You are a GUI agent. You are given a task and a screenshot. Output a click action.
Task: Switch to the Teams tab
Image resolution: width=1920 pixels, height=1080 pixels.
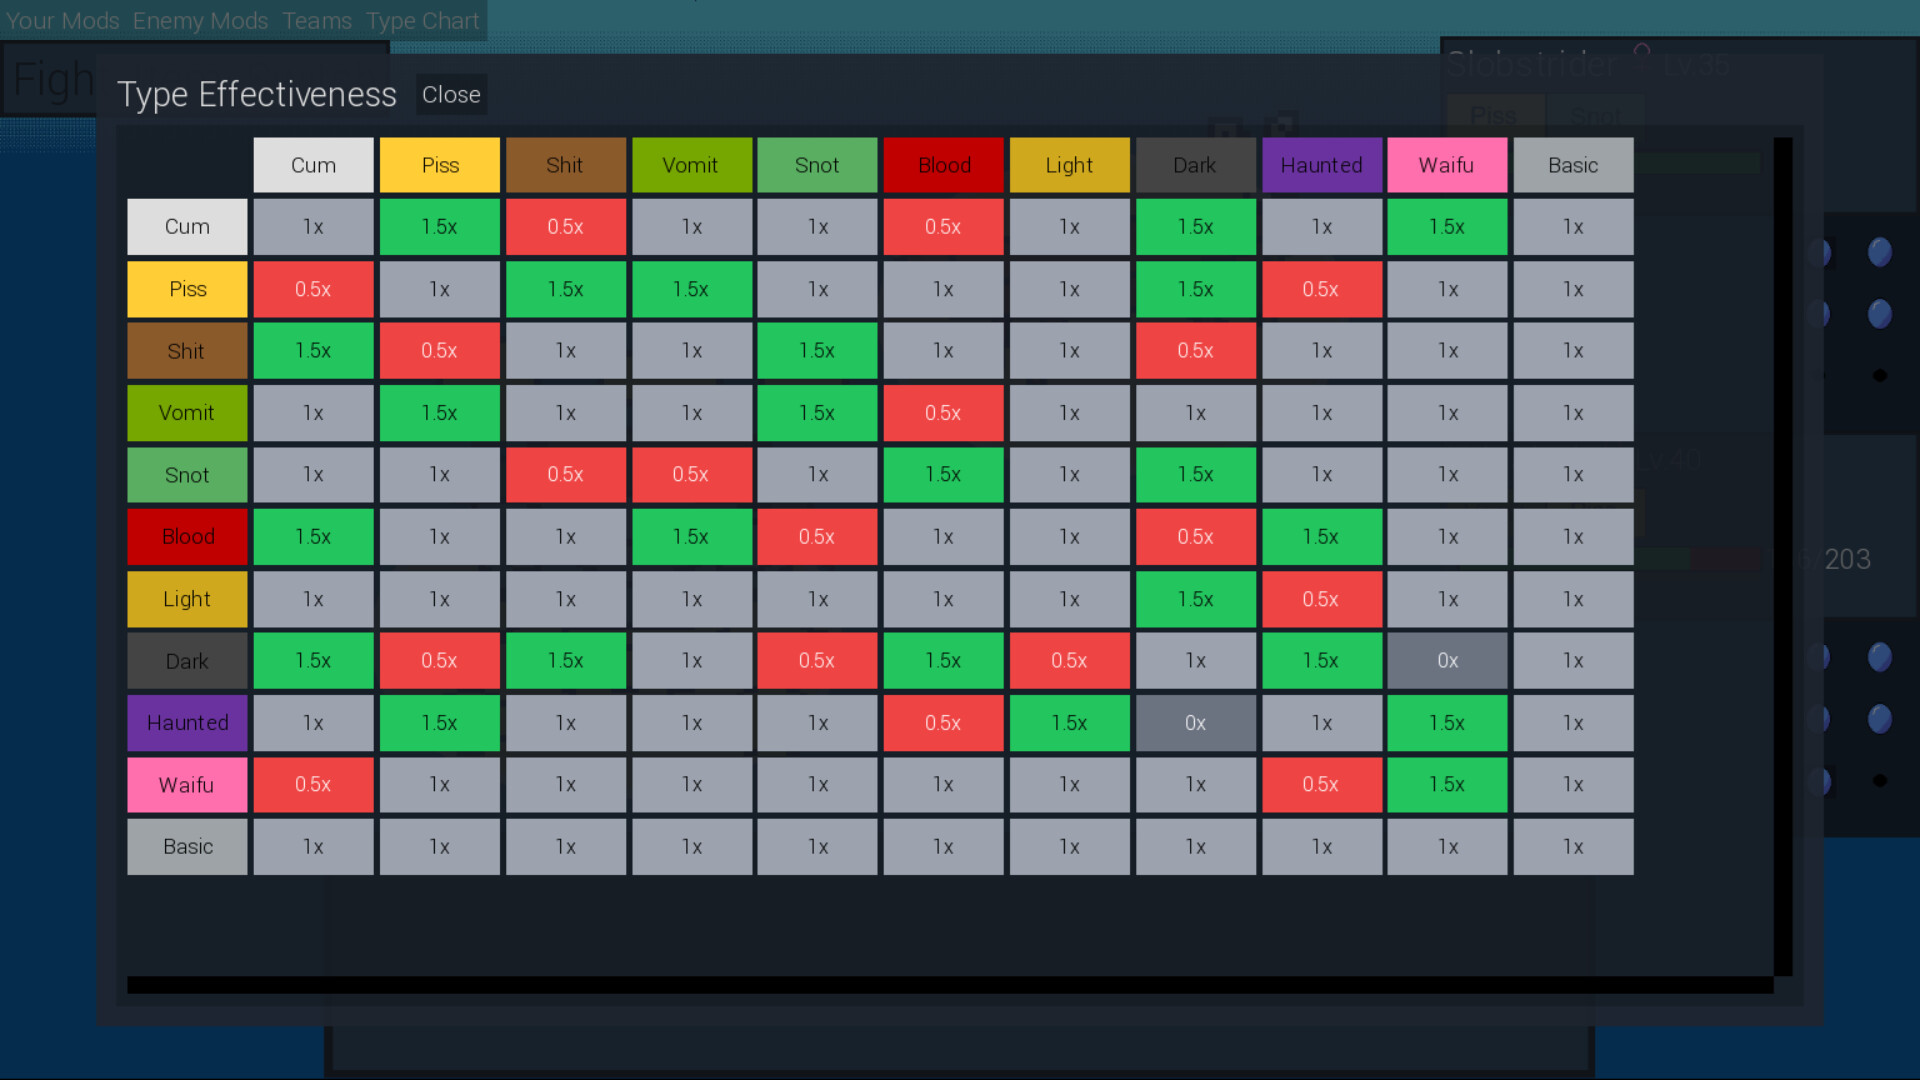pos(317,20)
